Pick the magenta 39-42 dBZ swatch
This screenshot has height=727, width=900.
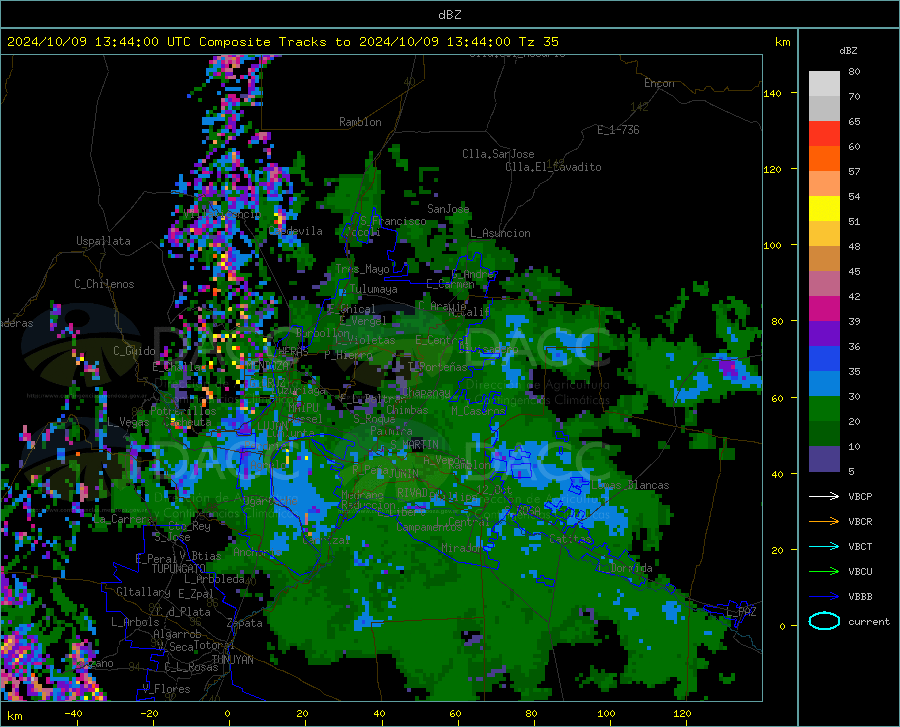[824, 309]
